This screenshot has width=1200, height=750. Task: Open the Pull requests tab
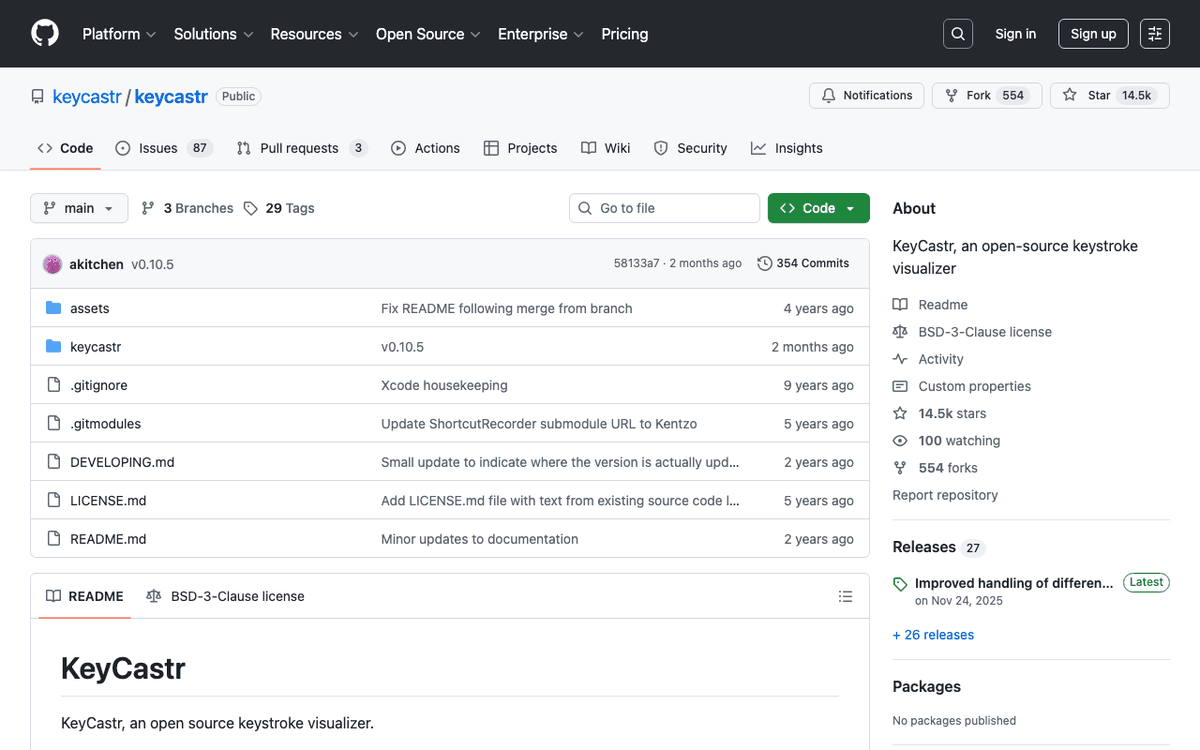[x=299, y=148]
